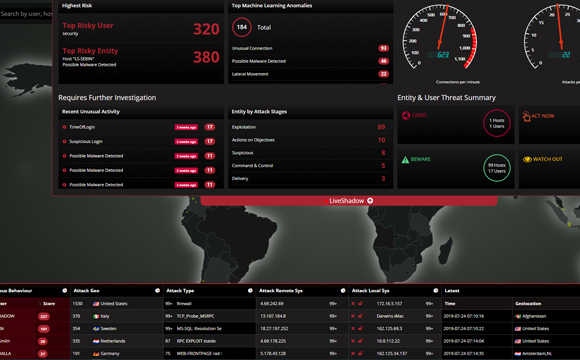The width and height of the screenshot is (580, 360).
Task: Click the 1 Hosts 1 Users circle
Action: pyautogui.click(x=497, y=123)
